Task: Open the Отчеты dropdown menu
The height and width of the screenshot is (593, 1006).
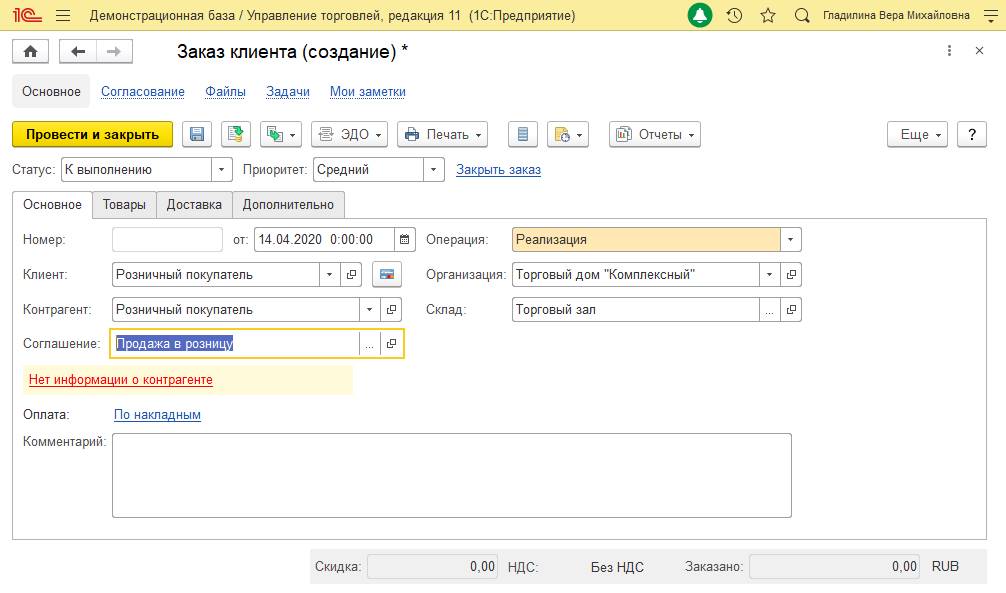Action: (654, 134)
